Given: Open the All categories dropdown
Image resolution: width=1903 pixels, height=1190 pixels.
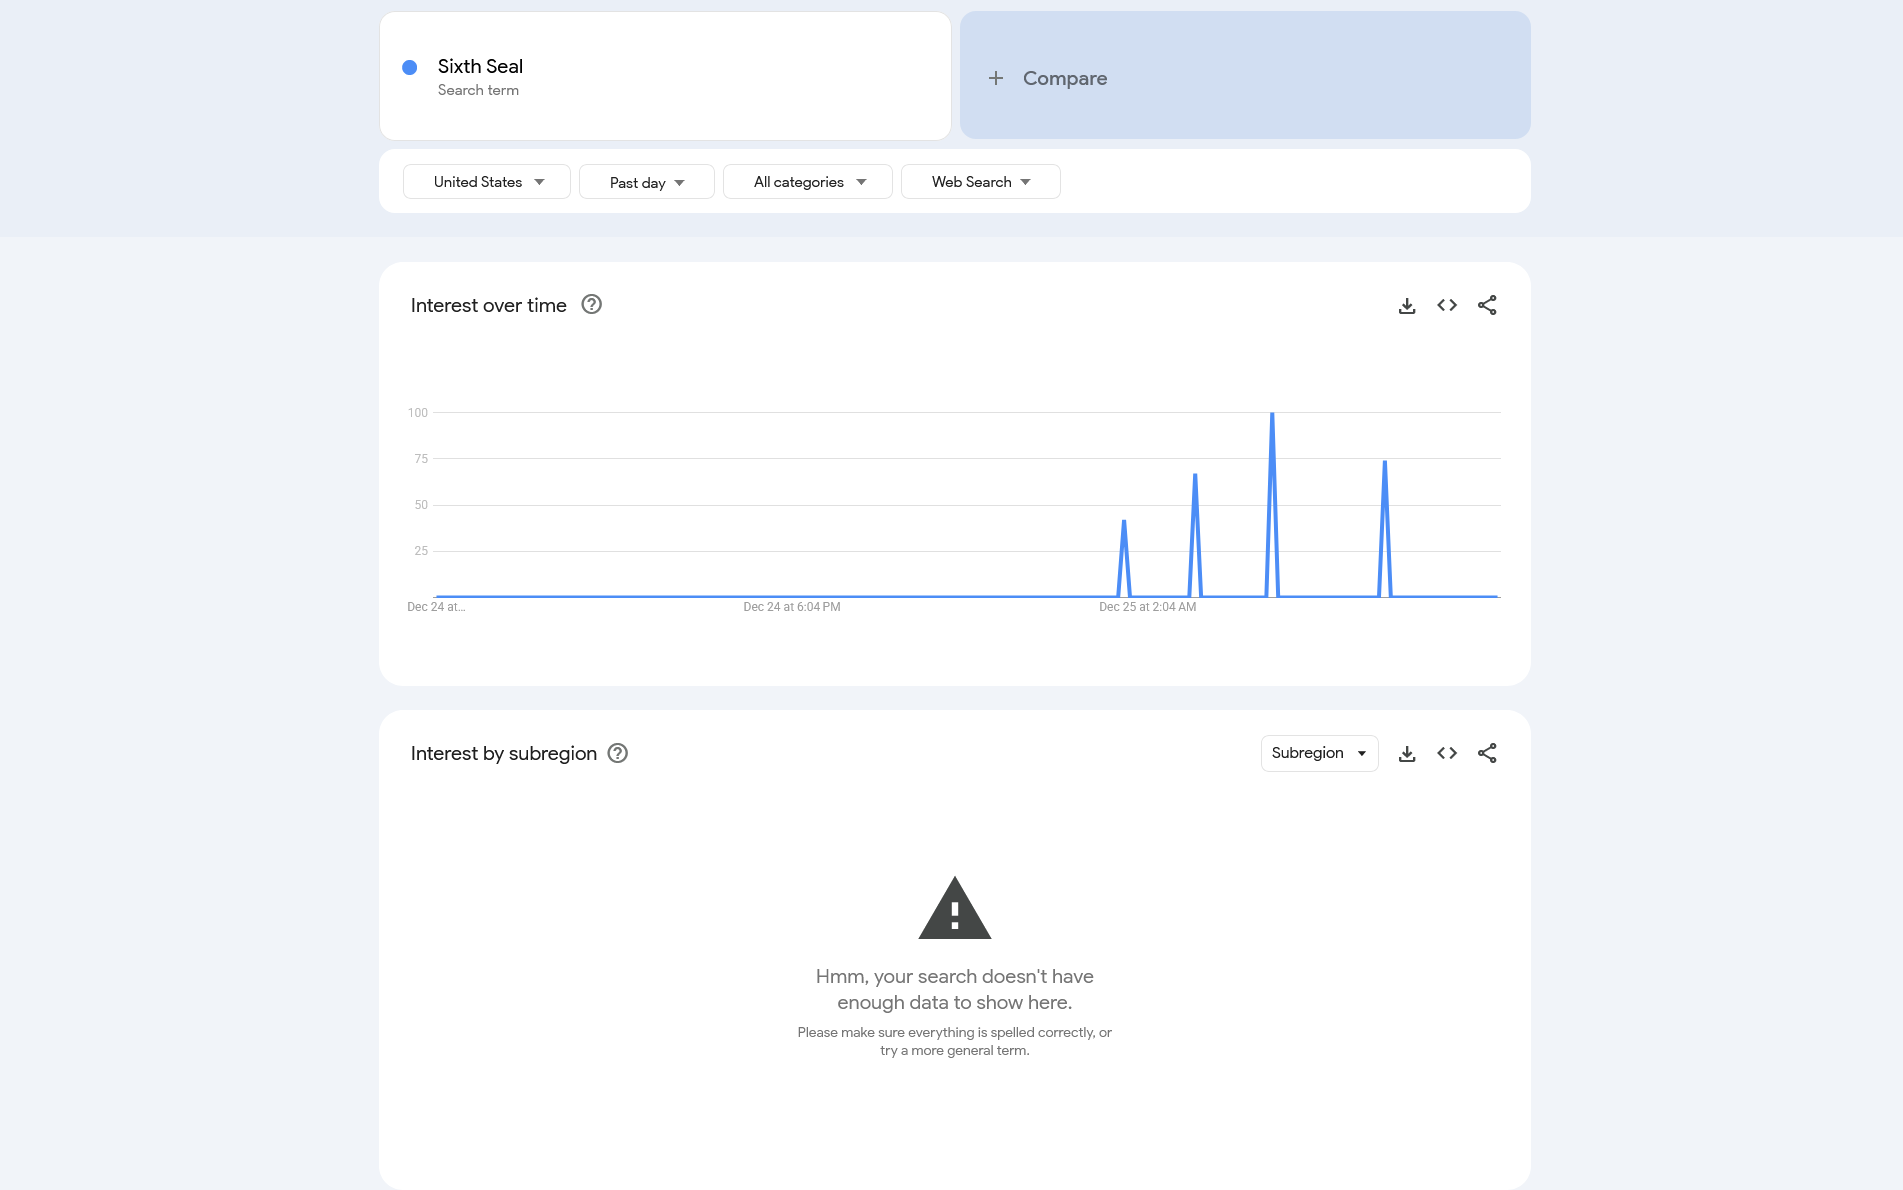Looking at the screenshot, I should [808, 182].
